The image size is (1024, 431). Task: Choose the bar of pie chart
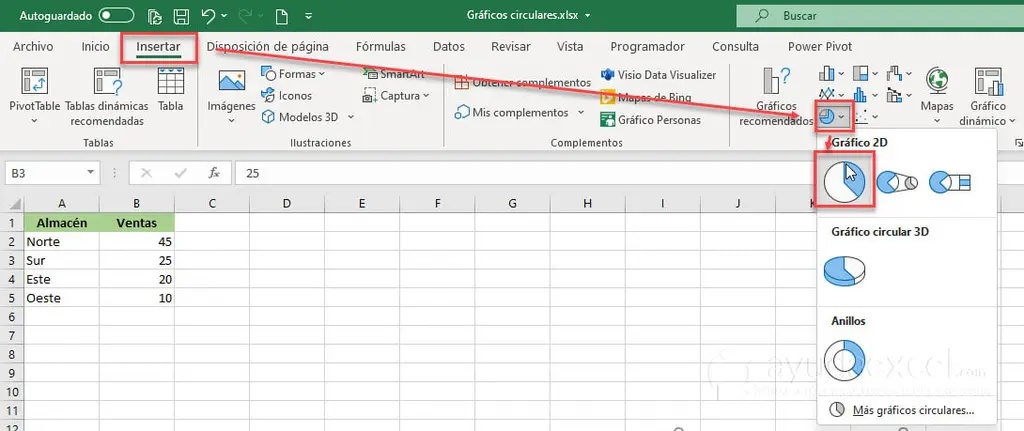(x=950, y=182)
